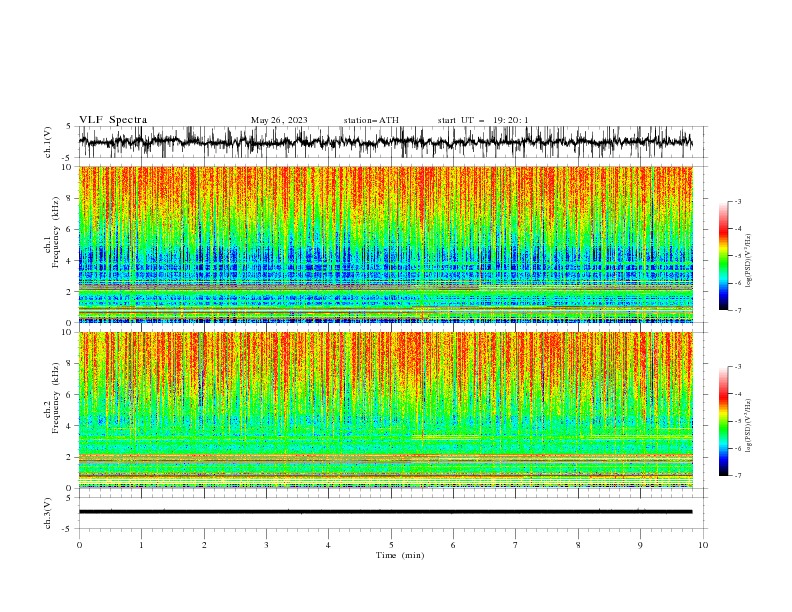Screen dimensions: 792x612
Task: Click the "4" tick on the time axis
Action: [x=328, y=545]
